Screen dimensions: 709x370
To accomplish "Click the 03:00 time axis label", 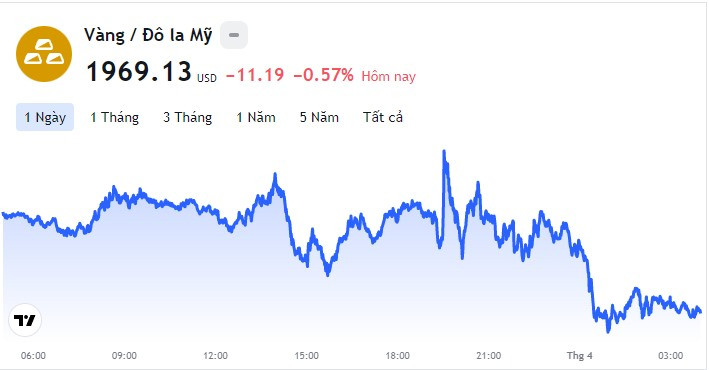I will coord(671,356).
